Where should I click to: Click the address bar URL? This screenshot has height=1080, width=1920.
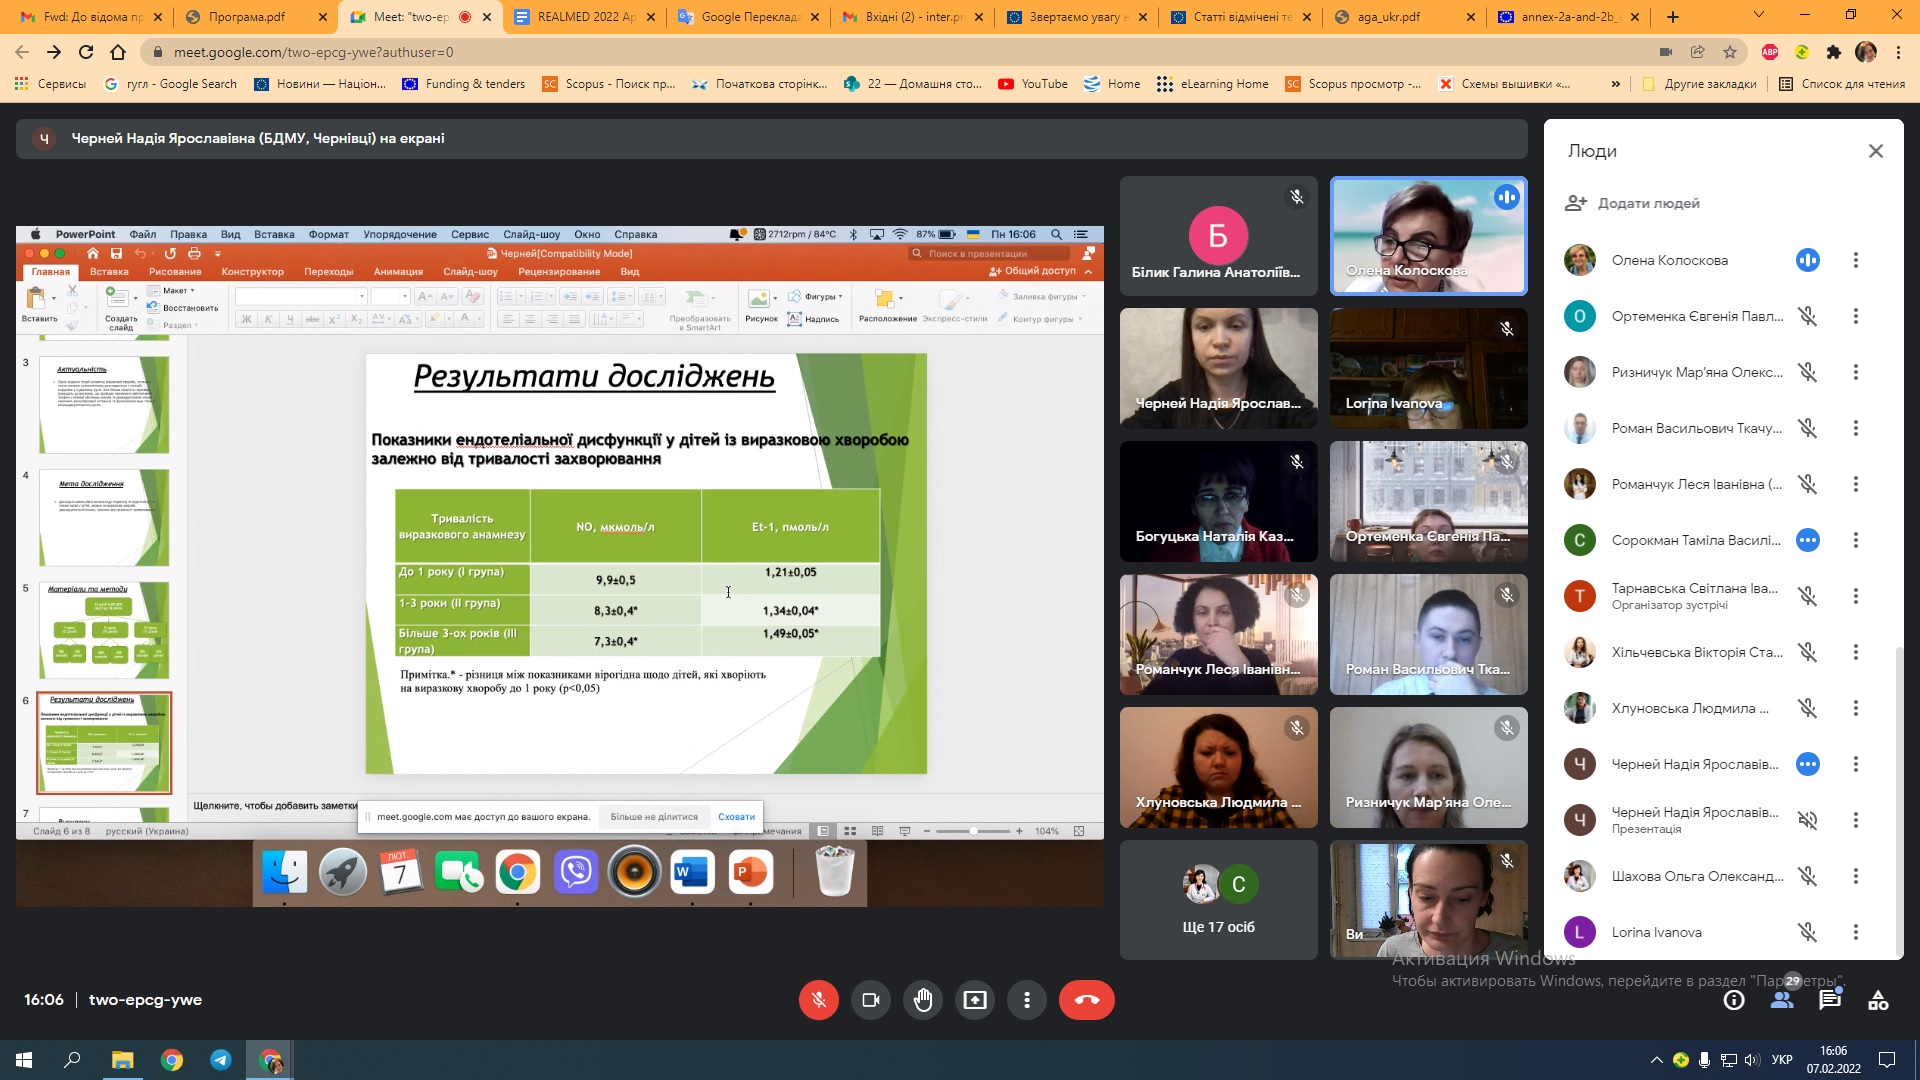313,52
